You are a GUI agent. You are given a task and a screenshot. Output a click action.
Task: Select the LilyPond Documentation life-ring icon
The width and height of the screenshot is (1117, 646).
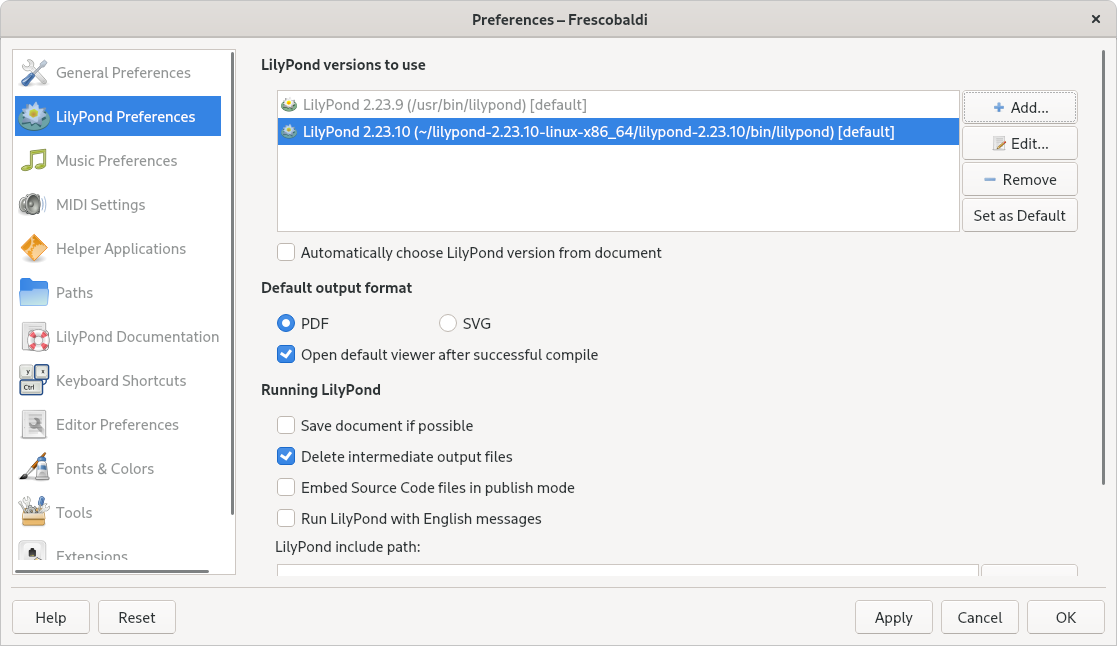pos(33,336)
